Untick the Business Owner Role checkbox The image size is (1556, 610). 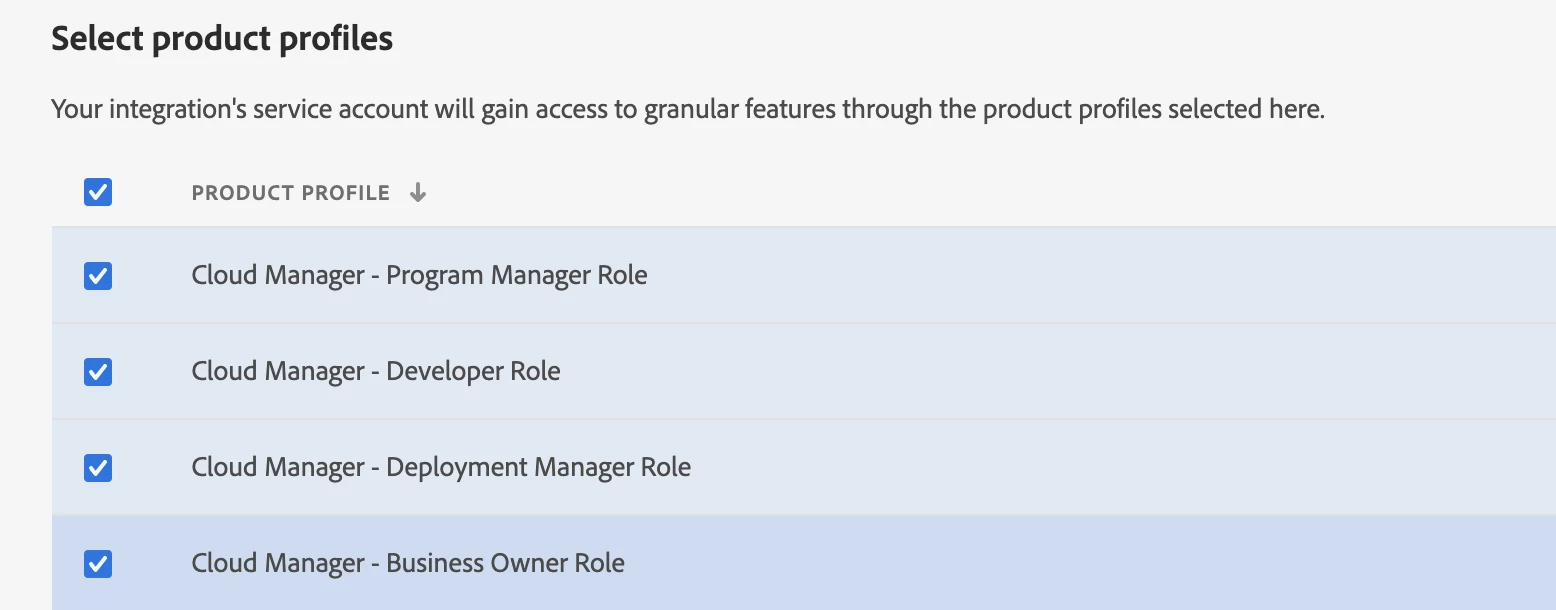pyautogui.click(x=98, y=564)
